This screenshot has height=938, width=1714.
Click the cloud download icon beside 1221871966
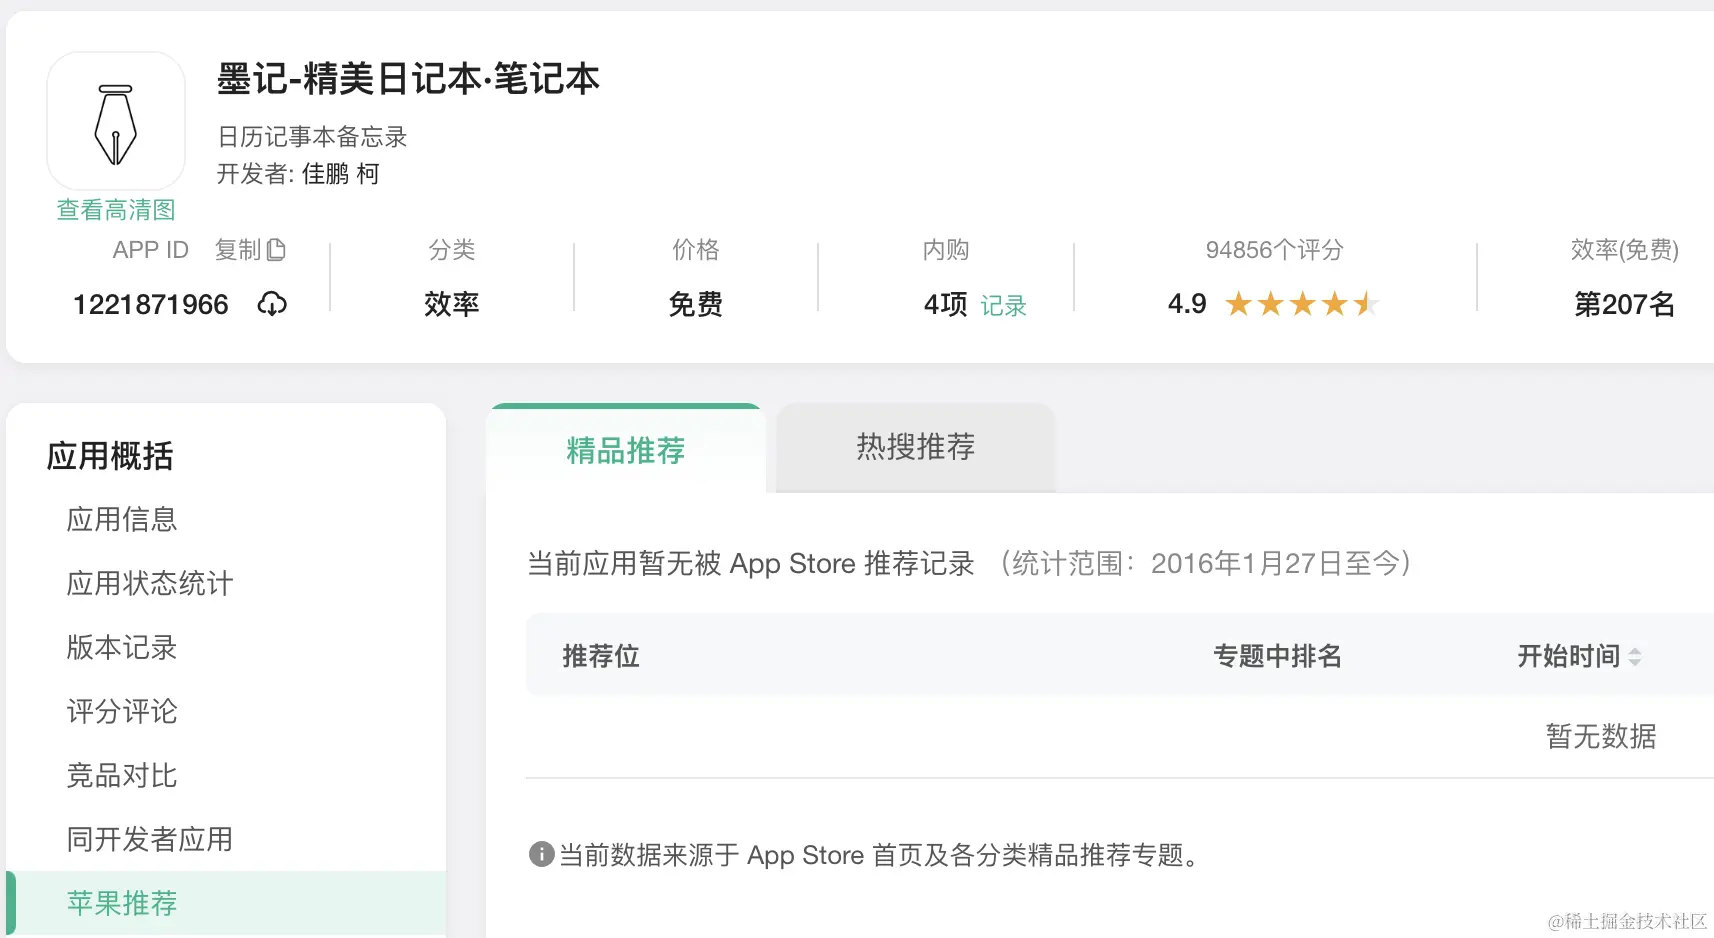pos(272,304)
